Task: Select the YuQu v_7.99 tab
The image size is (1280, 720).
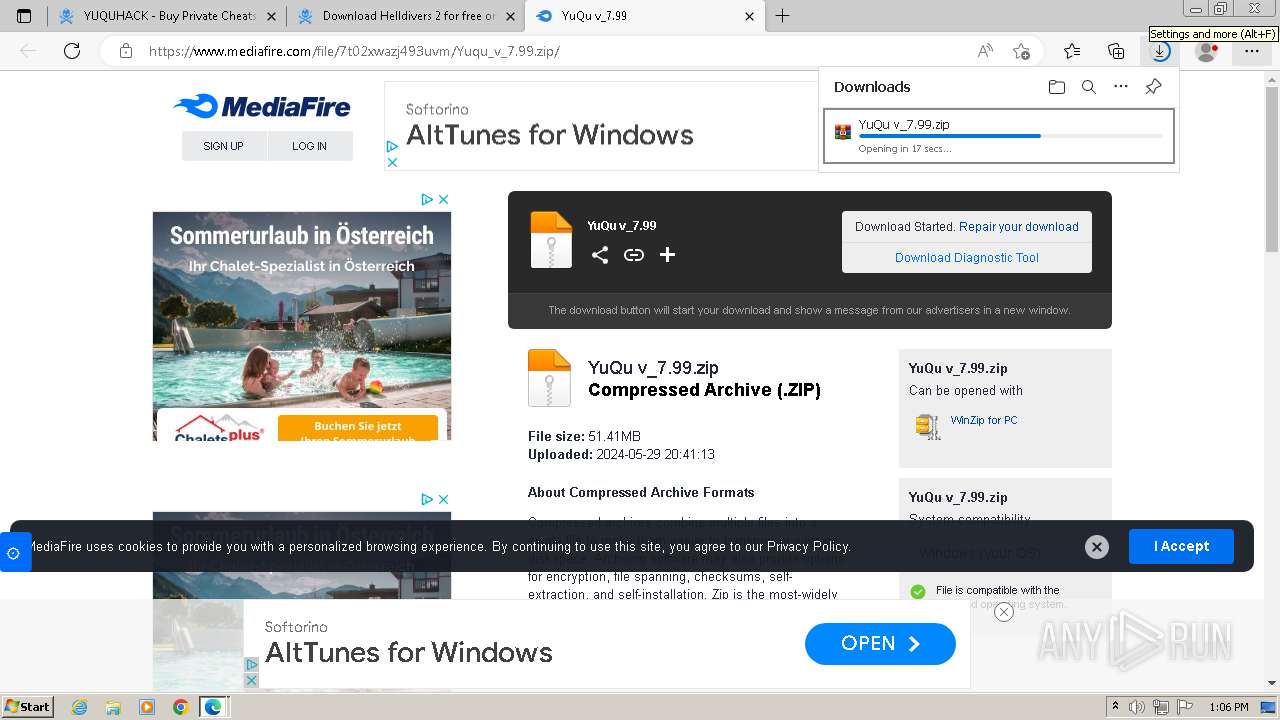Action: point(644,16)
